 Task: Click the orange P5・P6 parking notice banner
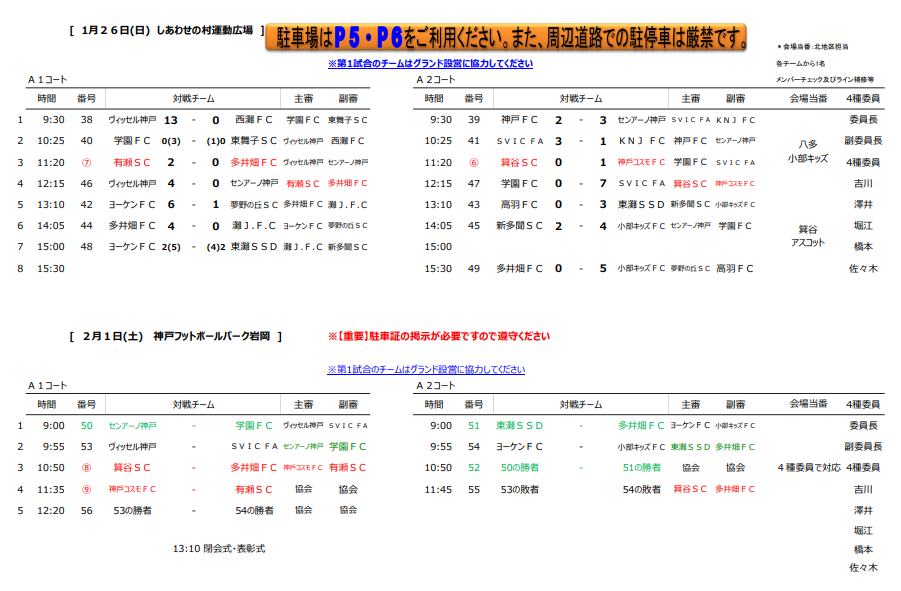point(506,37)
